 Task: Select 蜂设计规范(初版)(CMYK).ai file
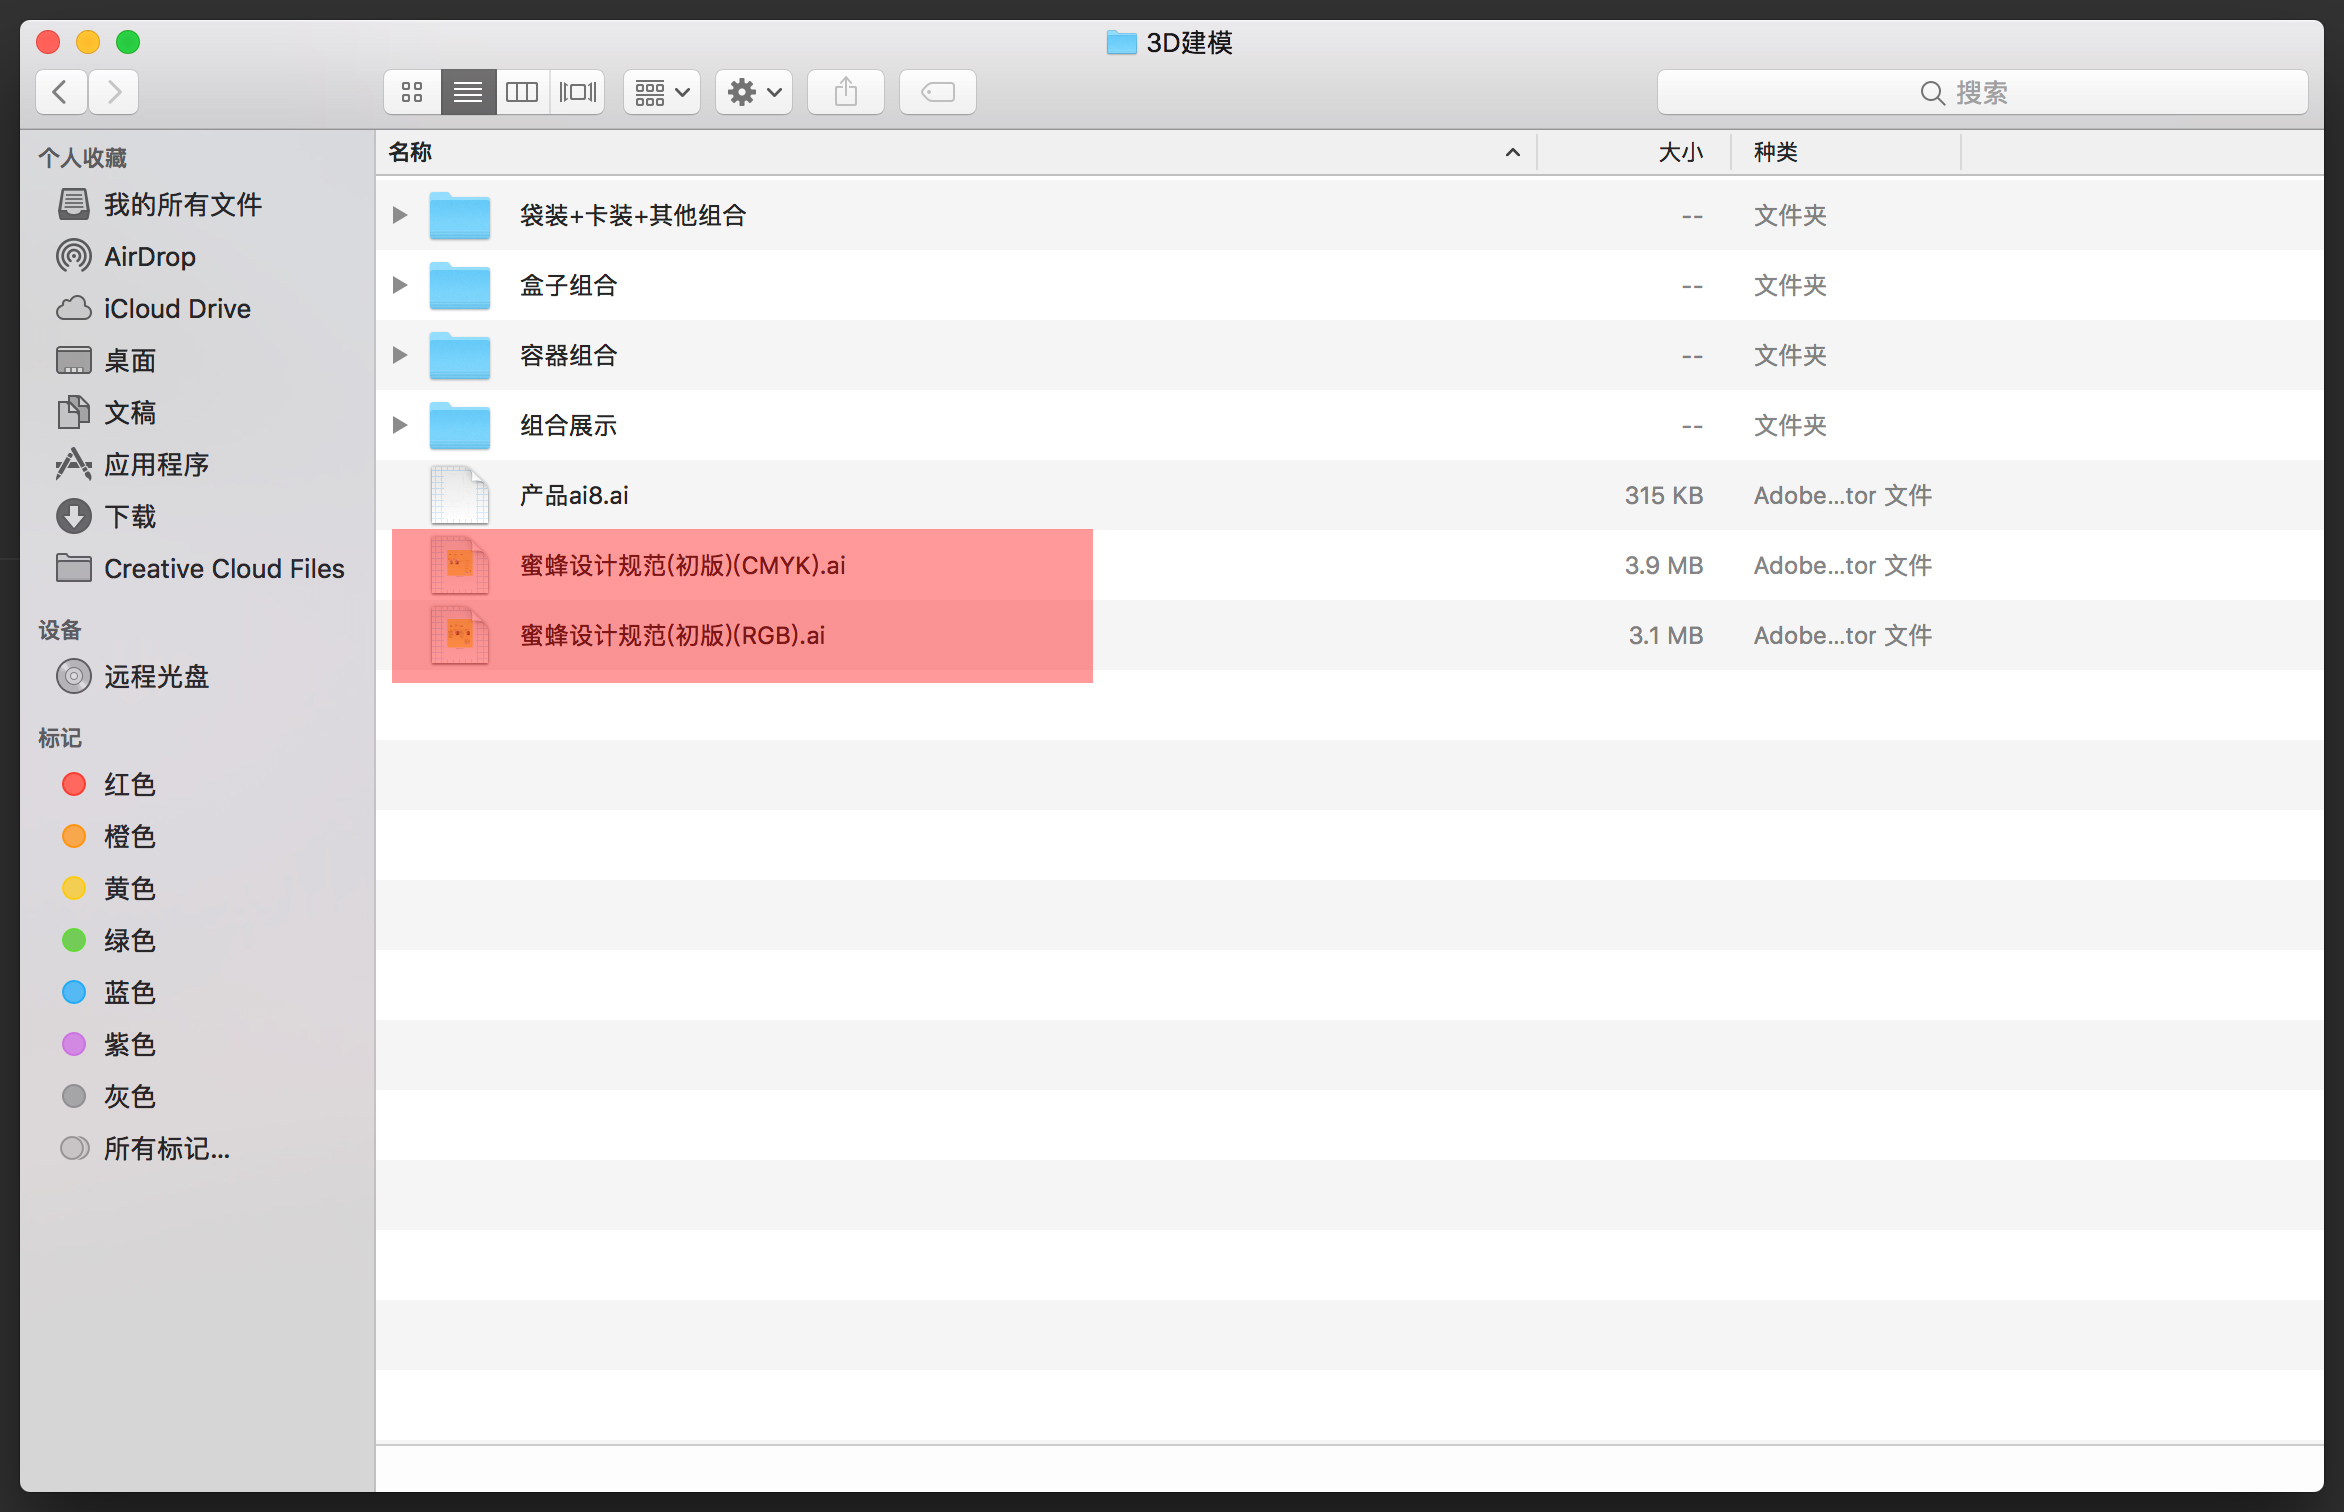(x=683, y=564)
